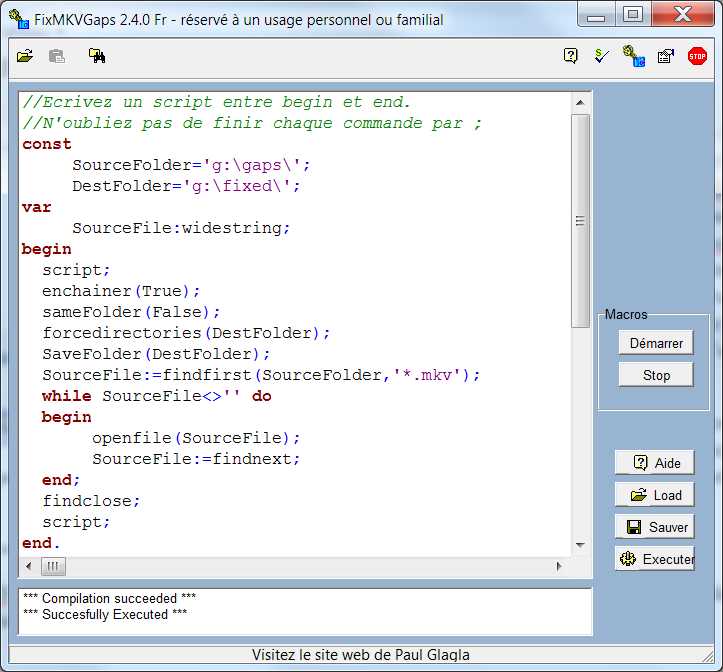Click the horizontal scrollbar's right arrow
Image resolution: width=723 pixels, height=672 pixels.
click(559, 566)
